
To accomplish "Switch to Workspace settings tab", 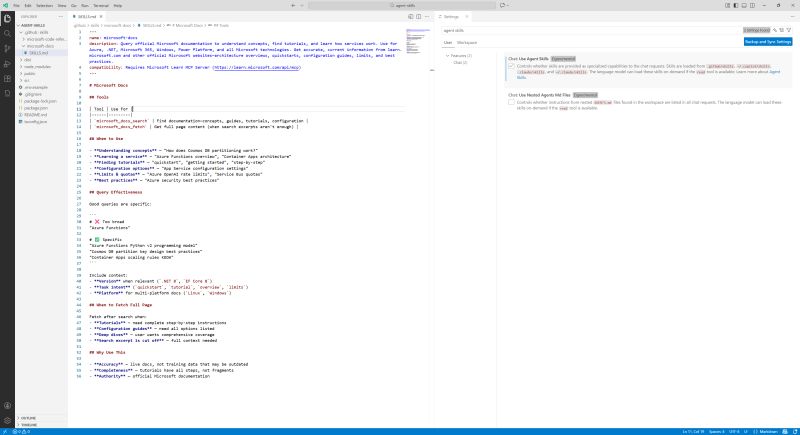I will (x=465, y=42).
